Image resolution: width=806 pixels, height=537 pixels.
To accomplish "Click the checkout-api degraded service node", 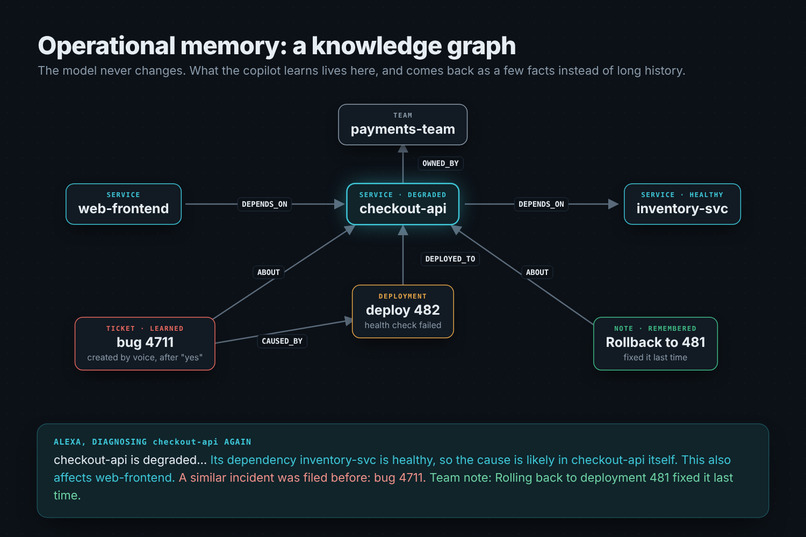I will point(402,204).
